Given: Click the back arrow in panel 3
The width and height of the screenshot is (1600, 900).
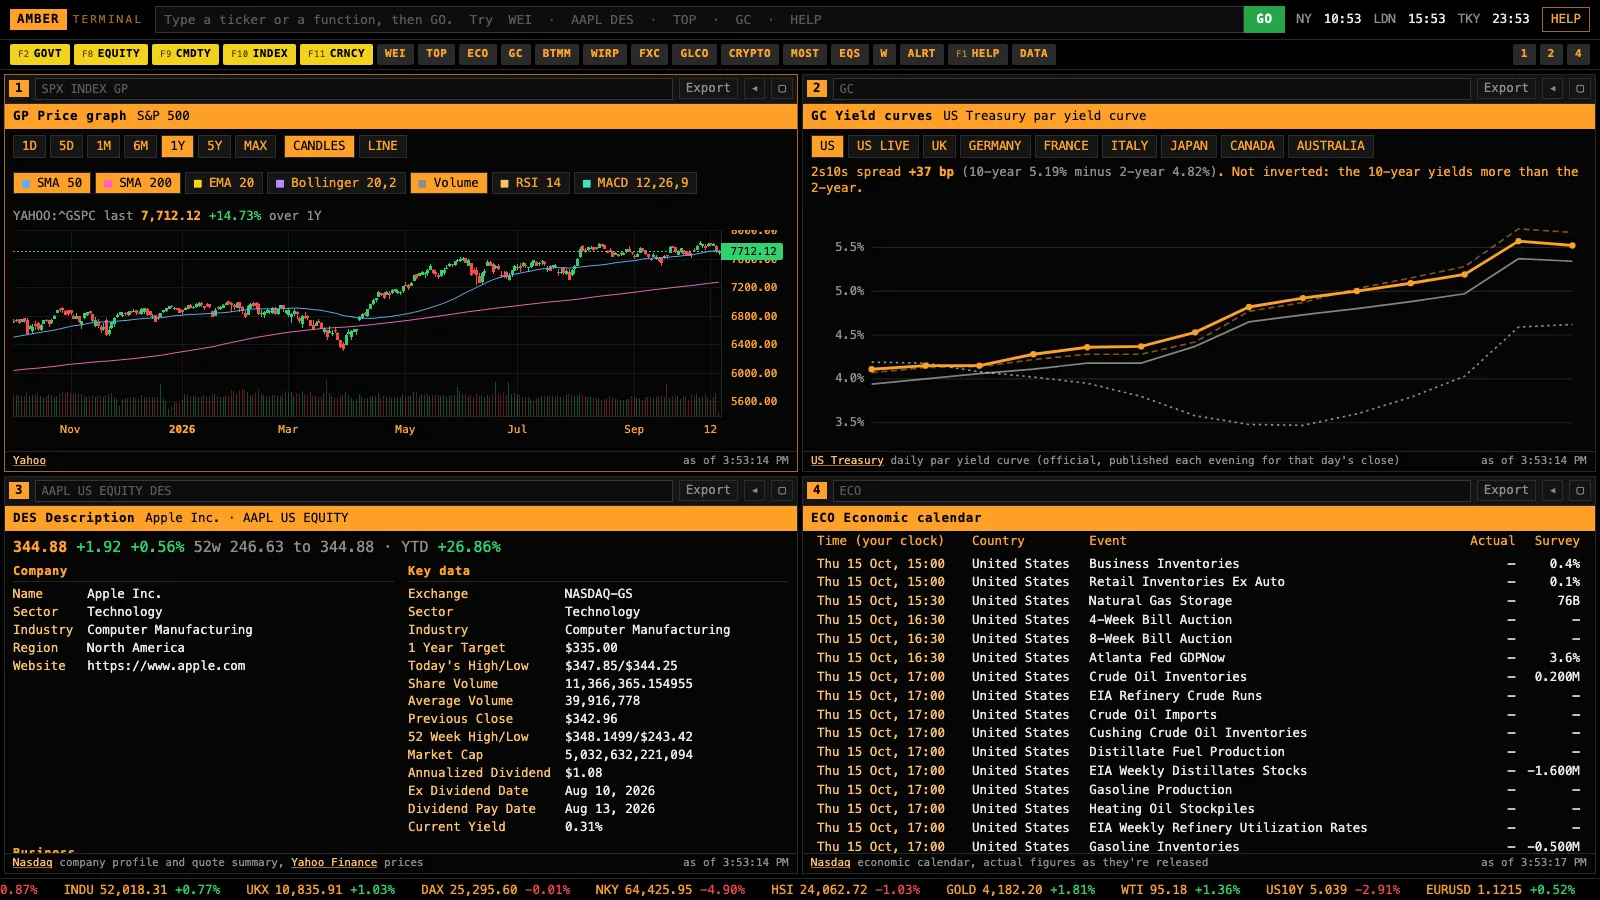Looking at the screenshot, I should click(x=755, y=490).
